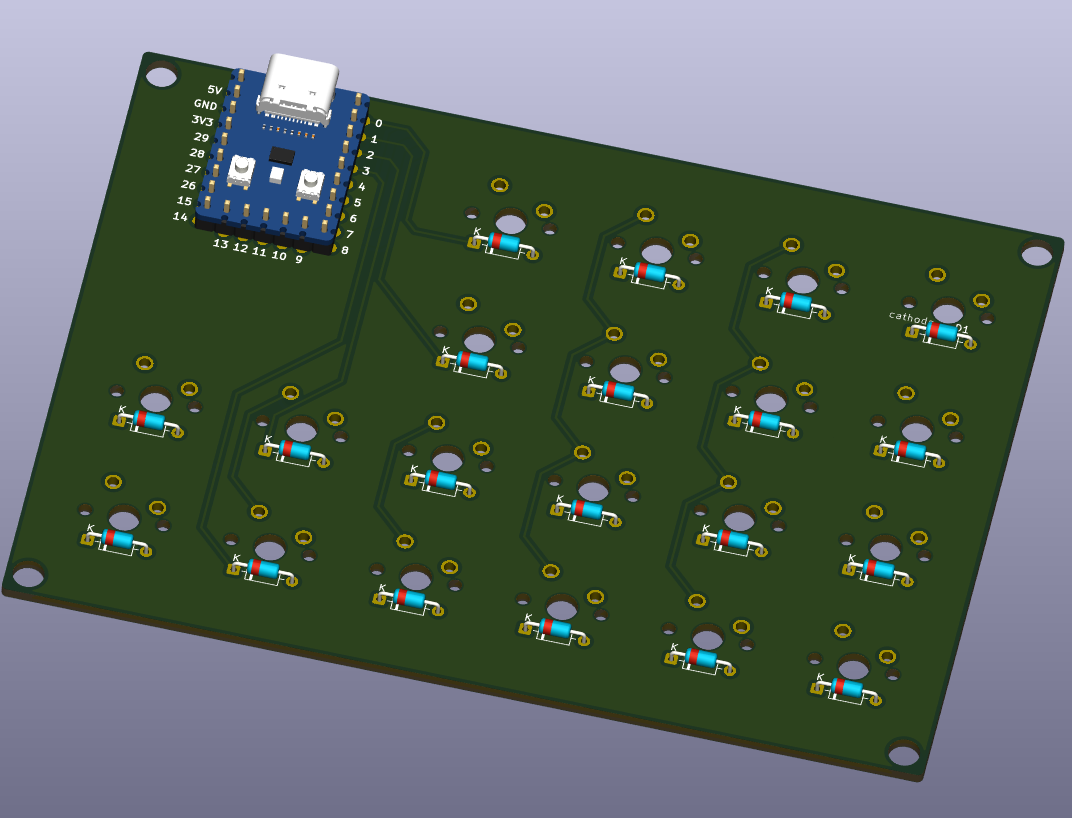Click the GND pin label
The width and height of the screenshot is (1072, 818).
(x=206, y=105)
